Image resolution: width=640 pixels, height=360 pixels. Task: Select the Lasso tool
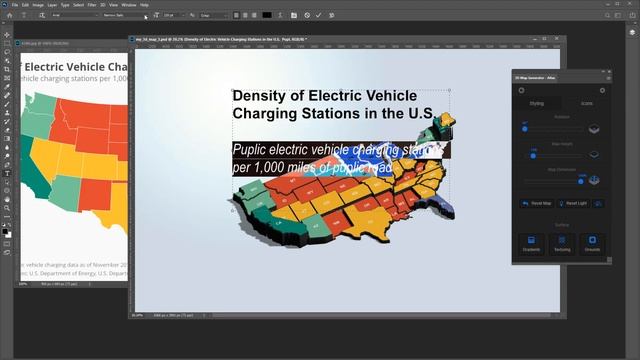[x=7, y=52]
